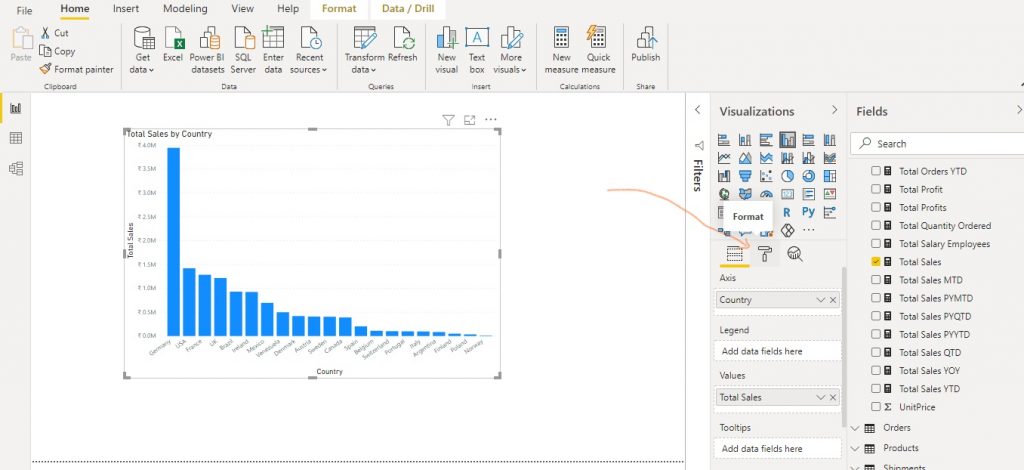Switch to Data view in left sidebar
Image resolution: width=1024 pixels, height=470 pixels.
click(x=16, y=138)
